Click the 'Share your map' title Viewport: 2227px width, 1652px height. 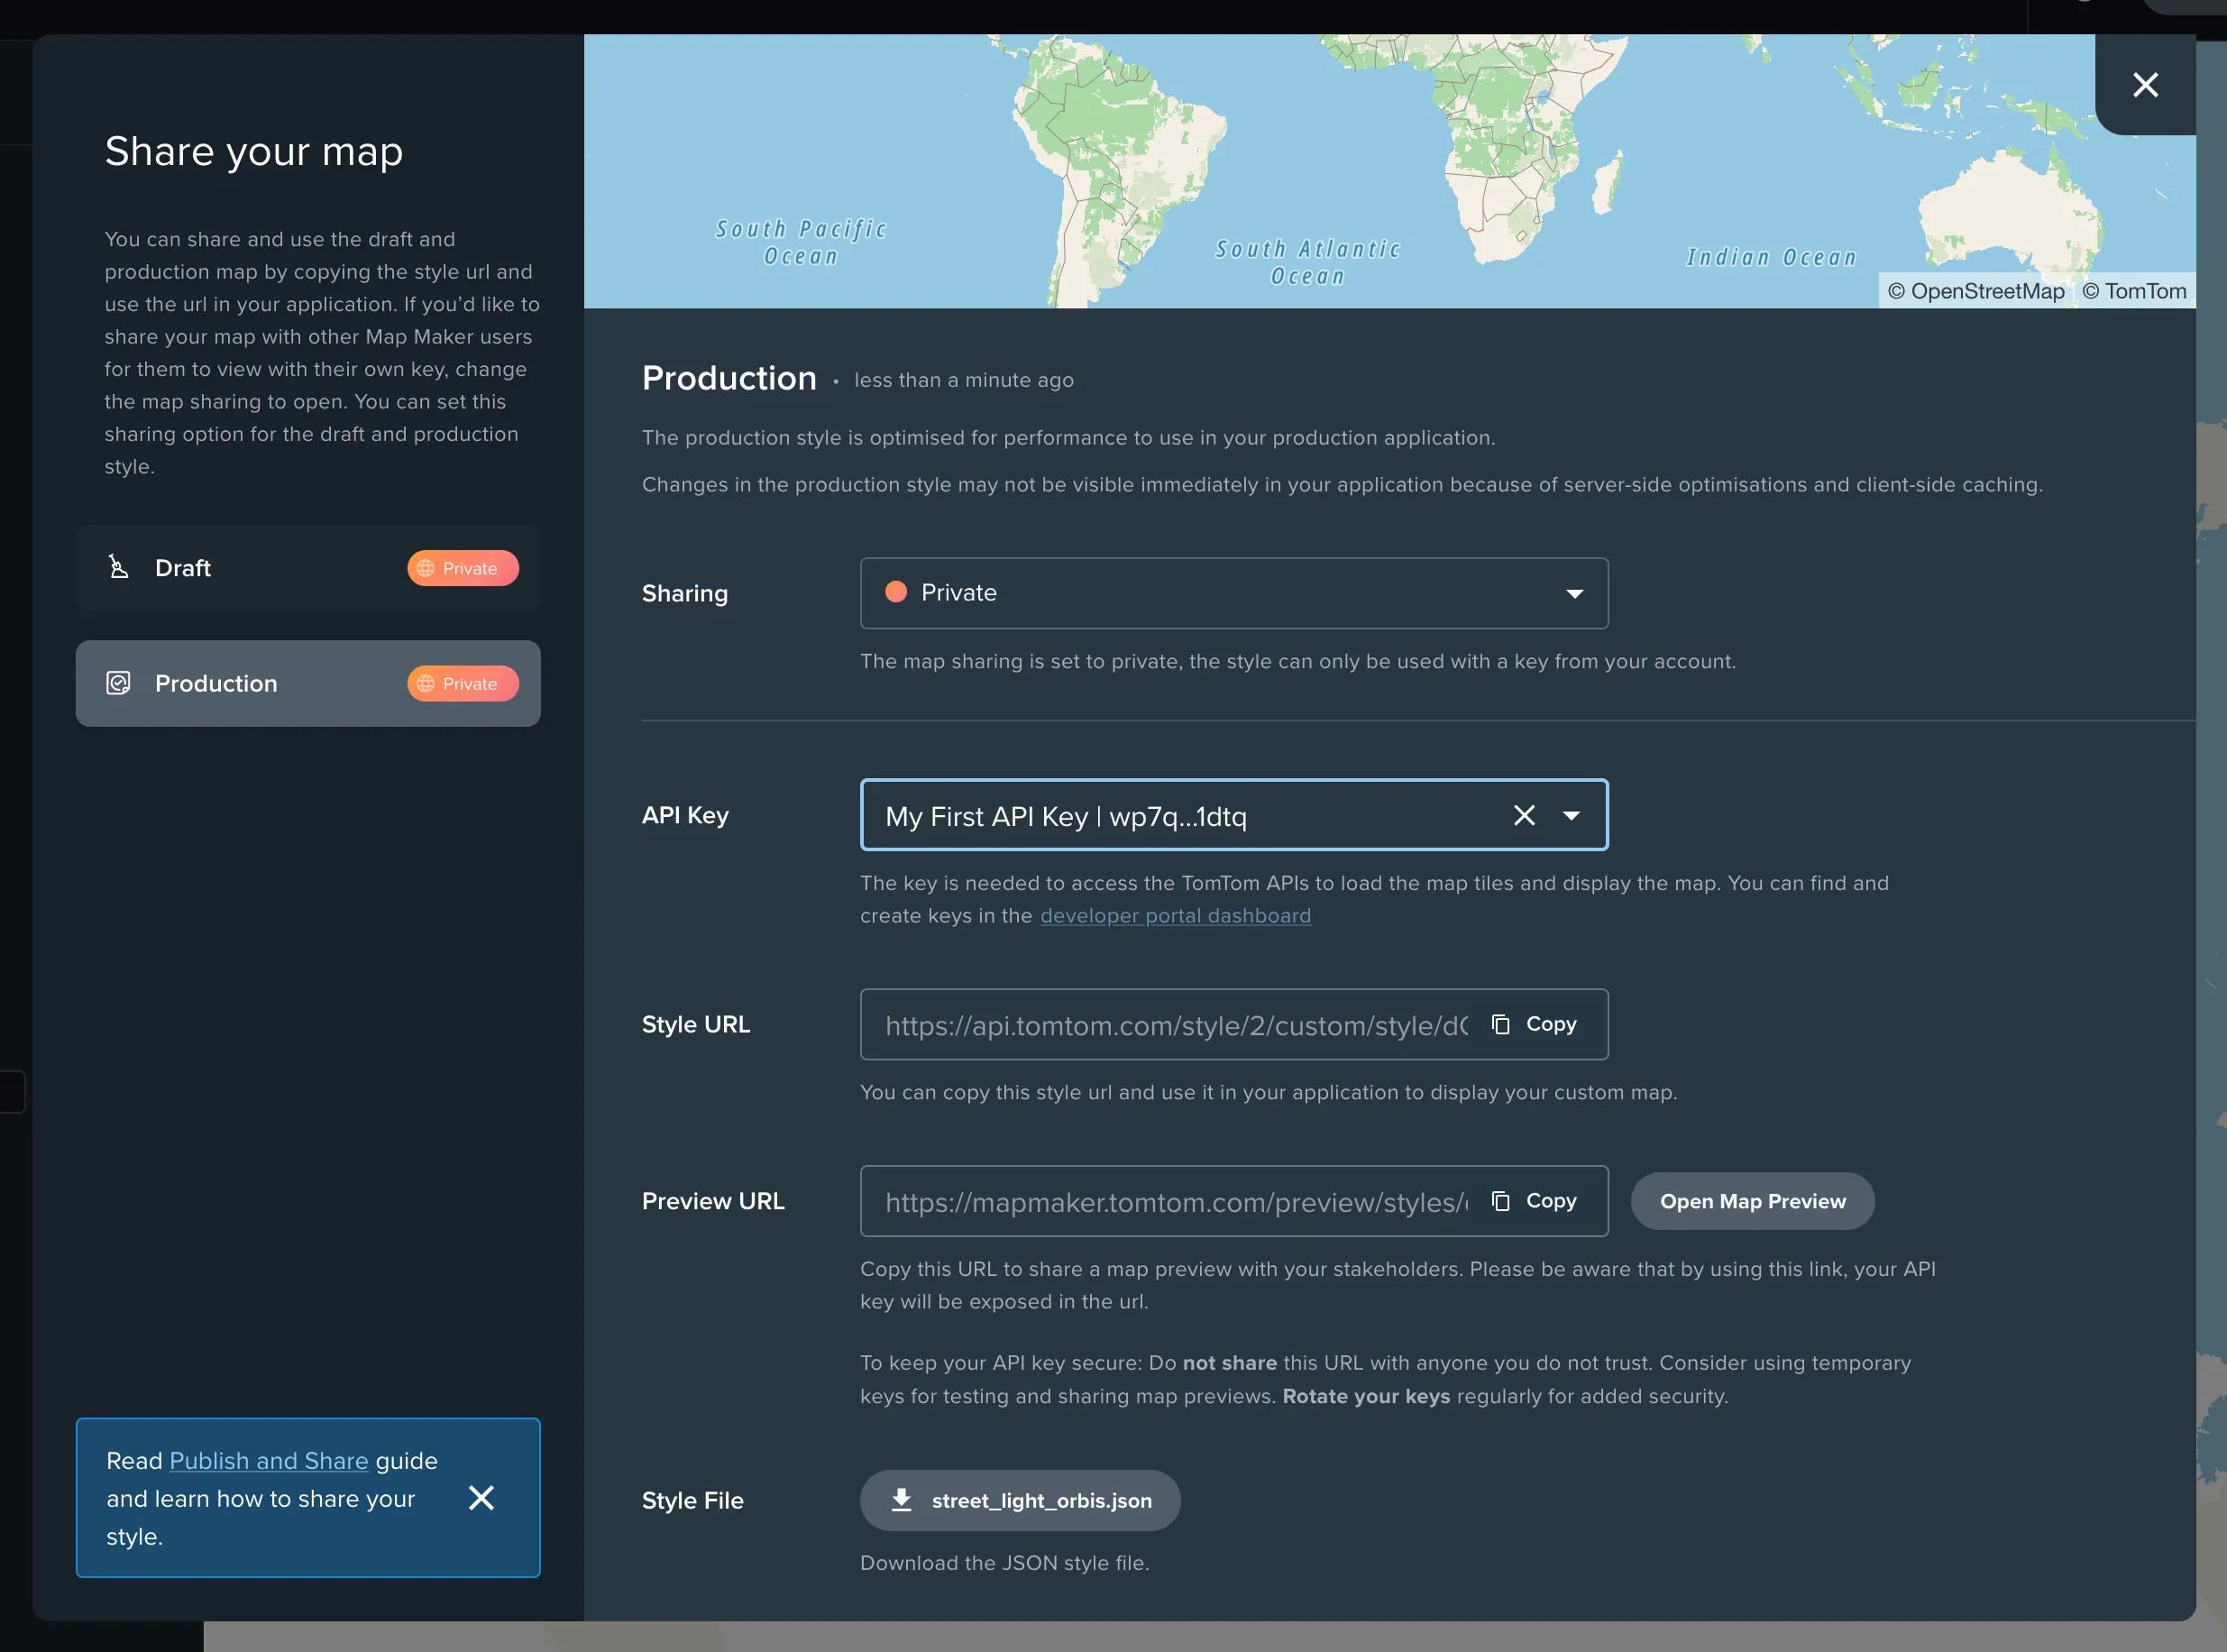click(x=254, y=151)
